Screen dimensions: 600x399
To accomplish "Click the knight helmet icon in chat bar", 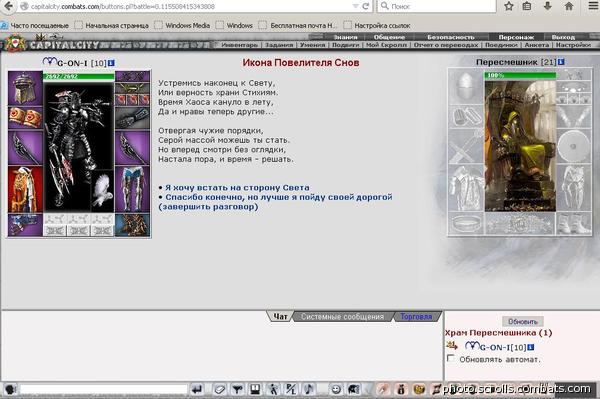I will pyautogui.click(x=353, y=390).
